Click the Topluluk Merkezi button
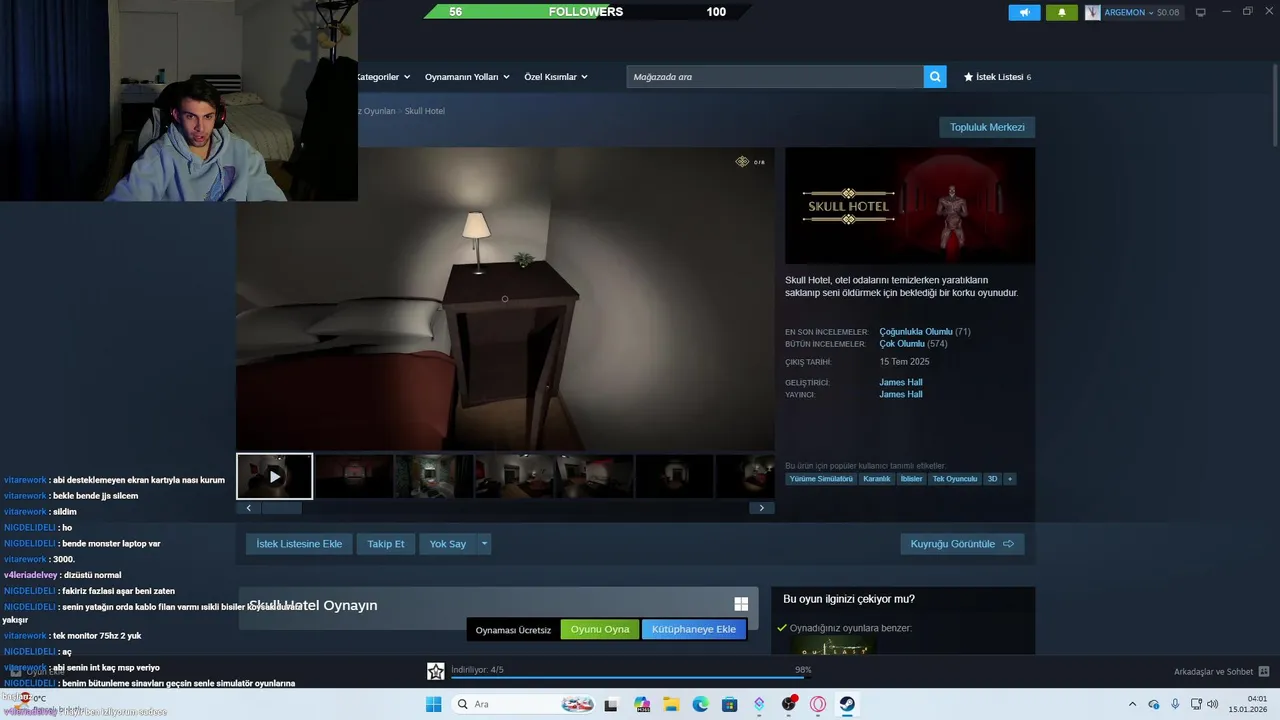This screenshot has height=720, width=1280. click(x=987, y=127)
